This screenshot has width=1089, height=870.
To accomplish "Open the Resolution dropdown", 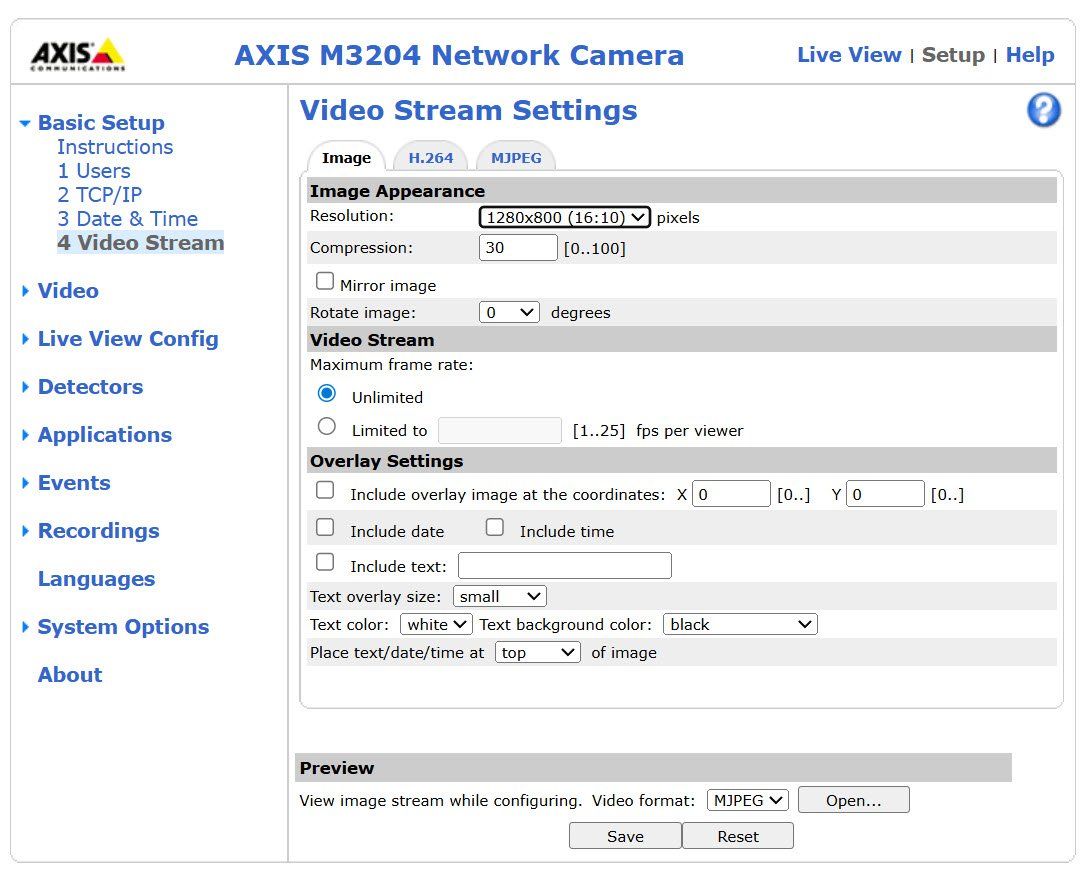I will tap(563, 216).
